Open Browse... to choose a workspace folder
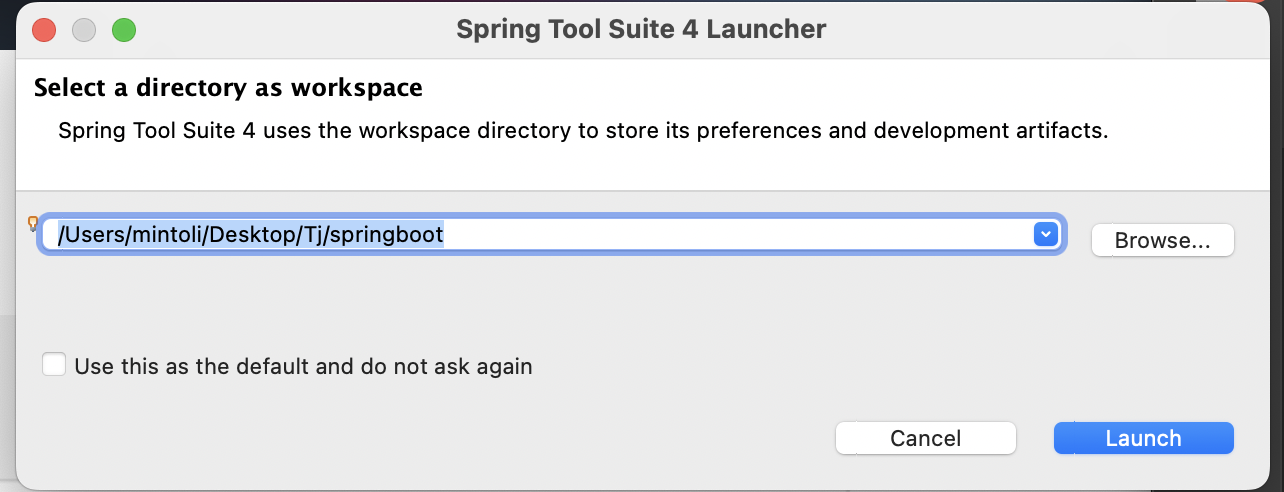Image resolution: width=1284 pixels, height=492 pixels. 1162,240
